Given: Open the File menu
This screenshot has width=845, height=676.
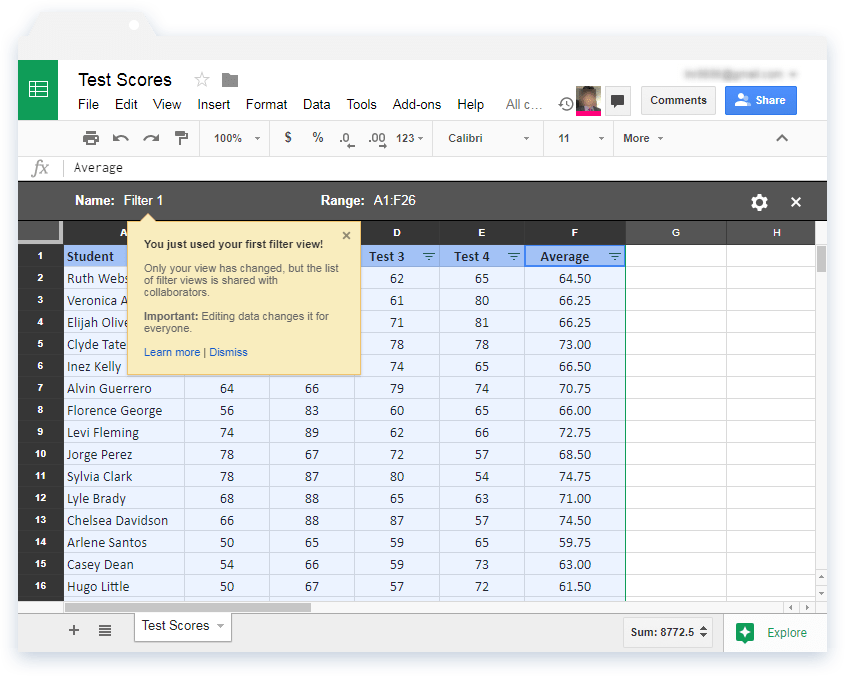Looking at the screenshot, I should (x=88, y=105).
